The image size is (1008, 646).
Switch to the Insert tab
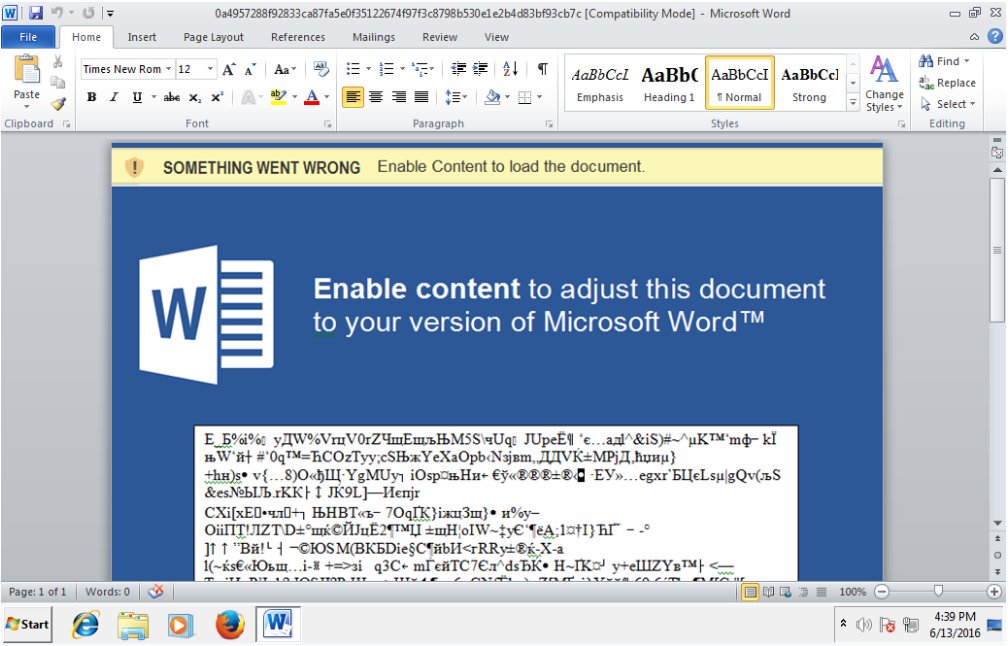click(x=141, y=37)
